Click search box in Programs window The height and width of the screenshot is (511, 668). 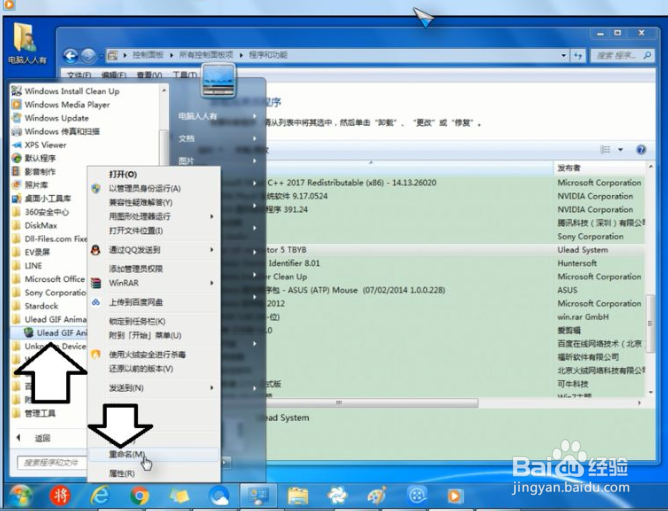pos(622,55)
